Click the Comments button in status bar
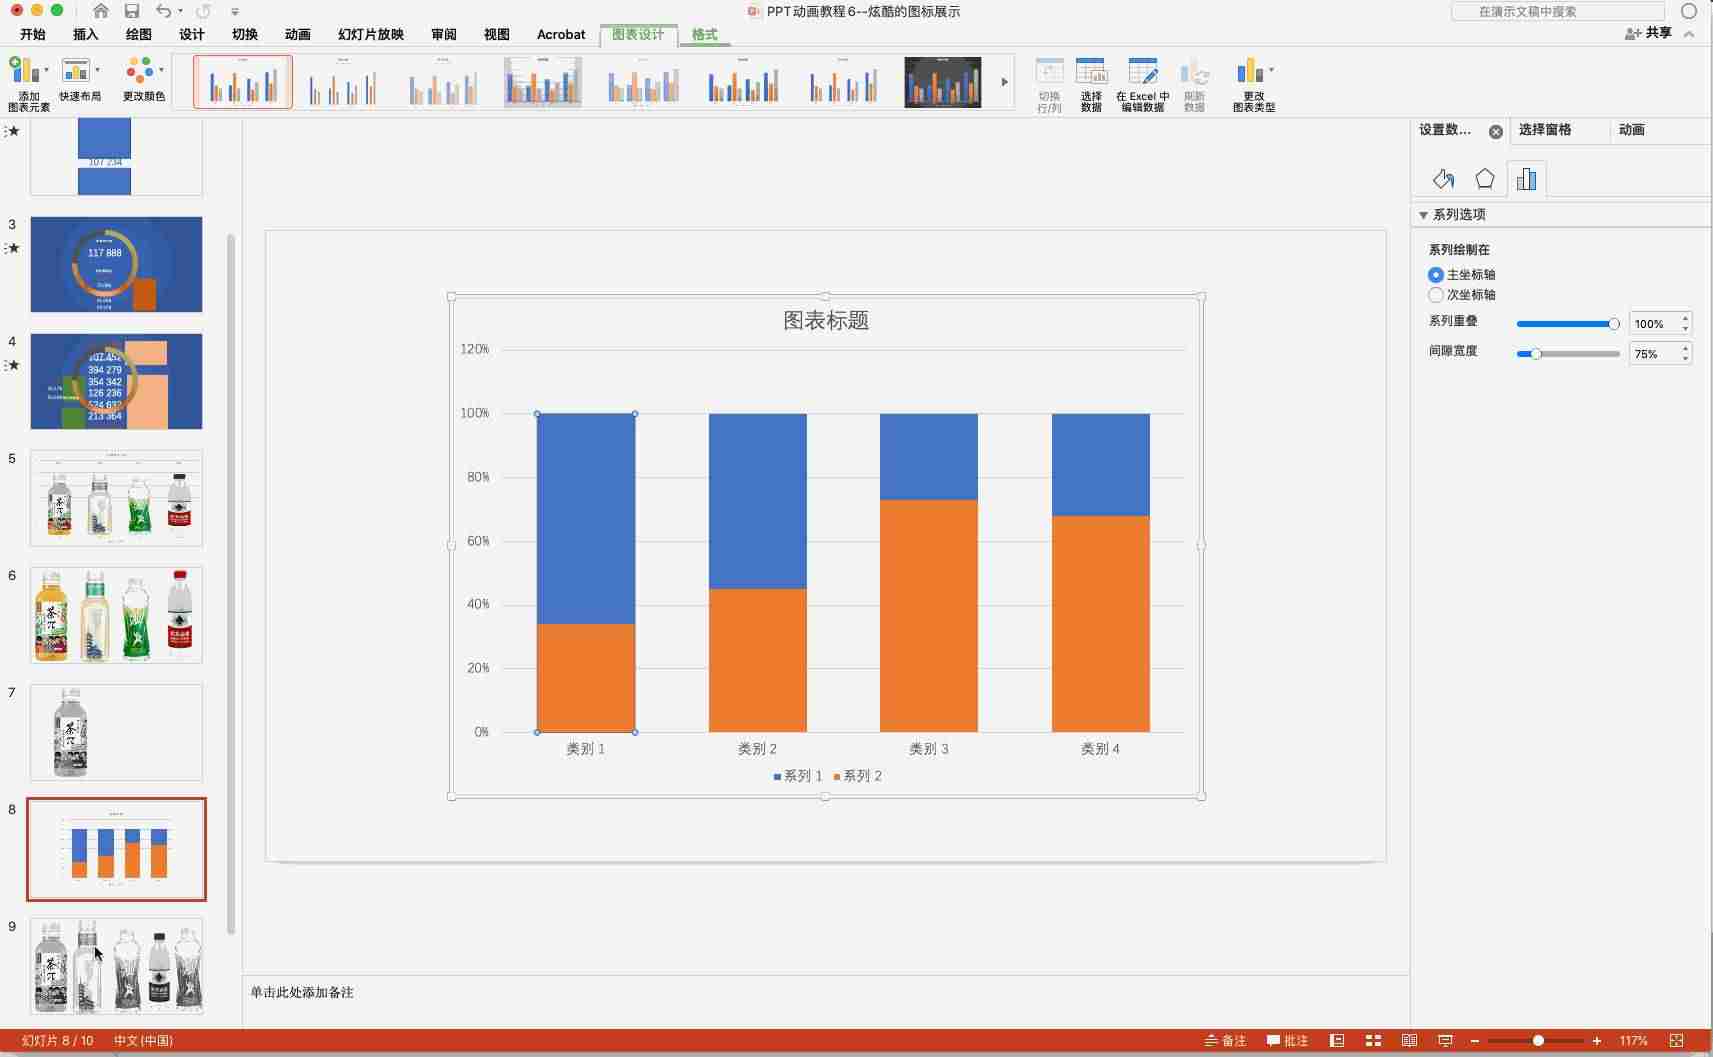 [1287, 1041]
